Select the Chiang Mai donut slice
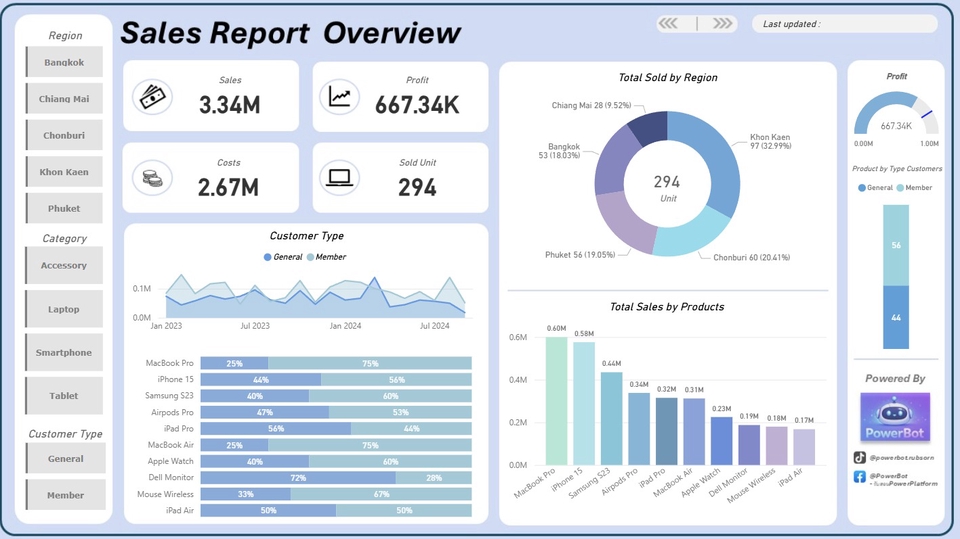The width and height of the screenshot is (960, 539). pos(650,127)
